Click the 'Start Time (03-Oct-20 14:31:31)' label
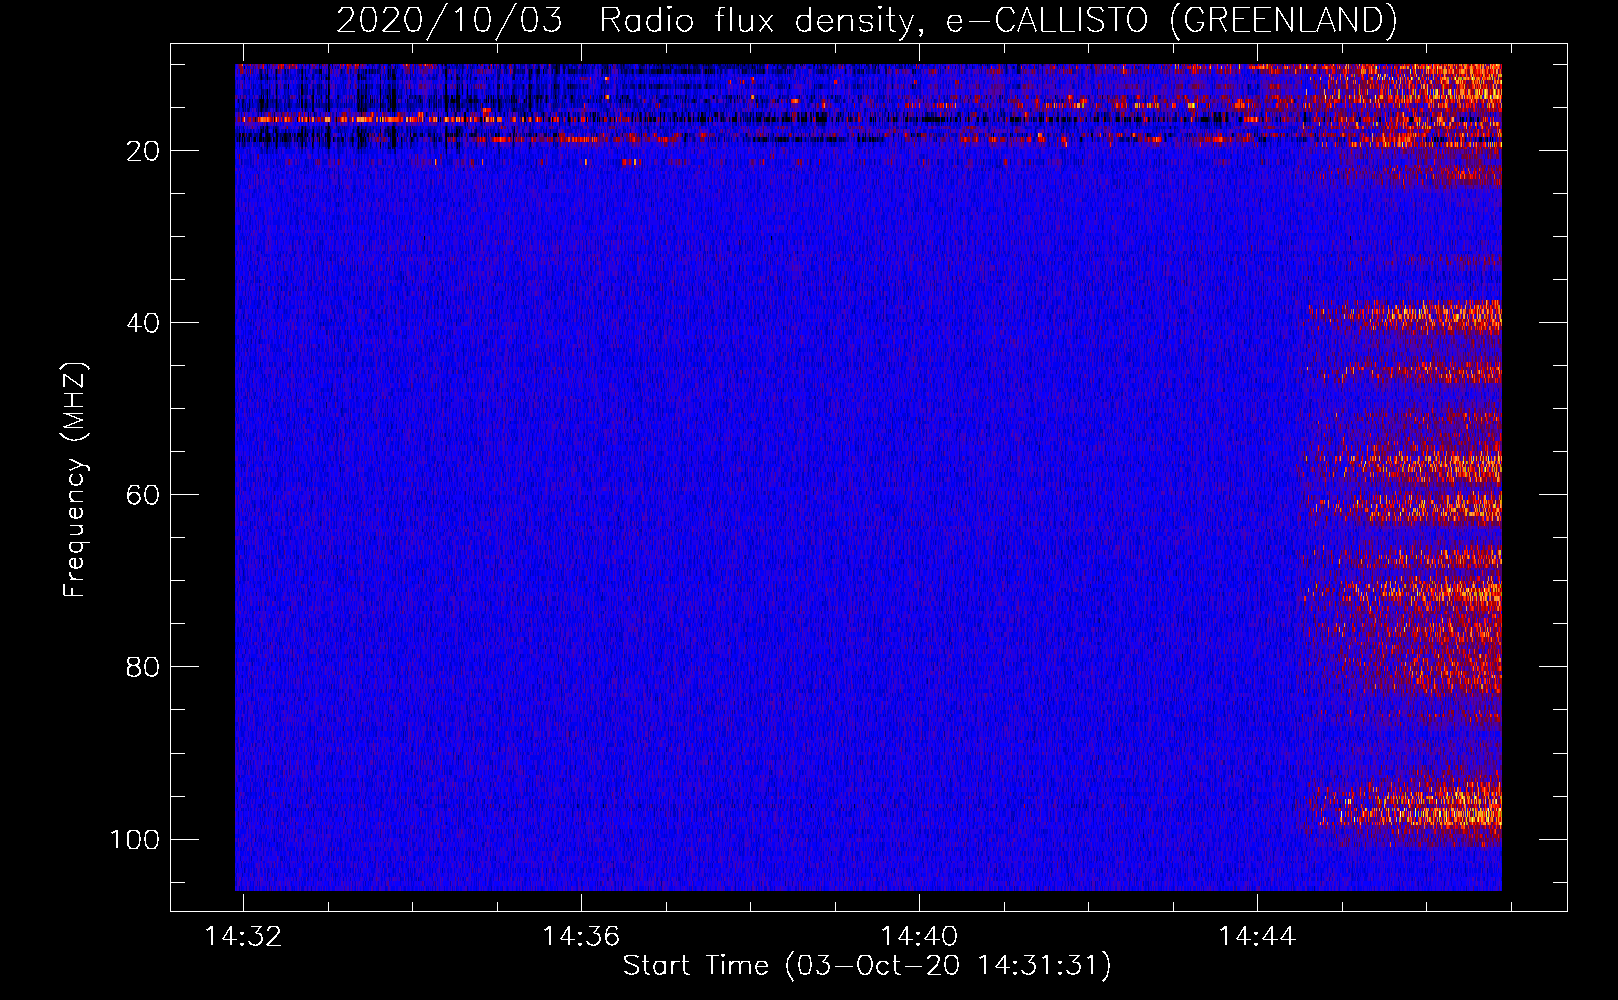 [867, 965]
